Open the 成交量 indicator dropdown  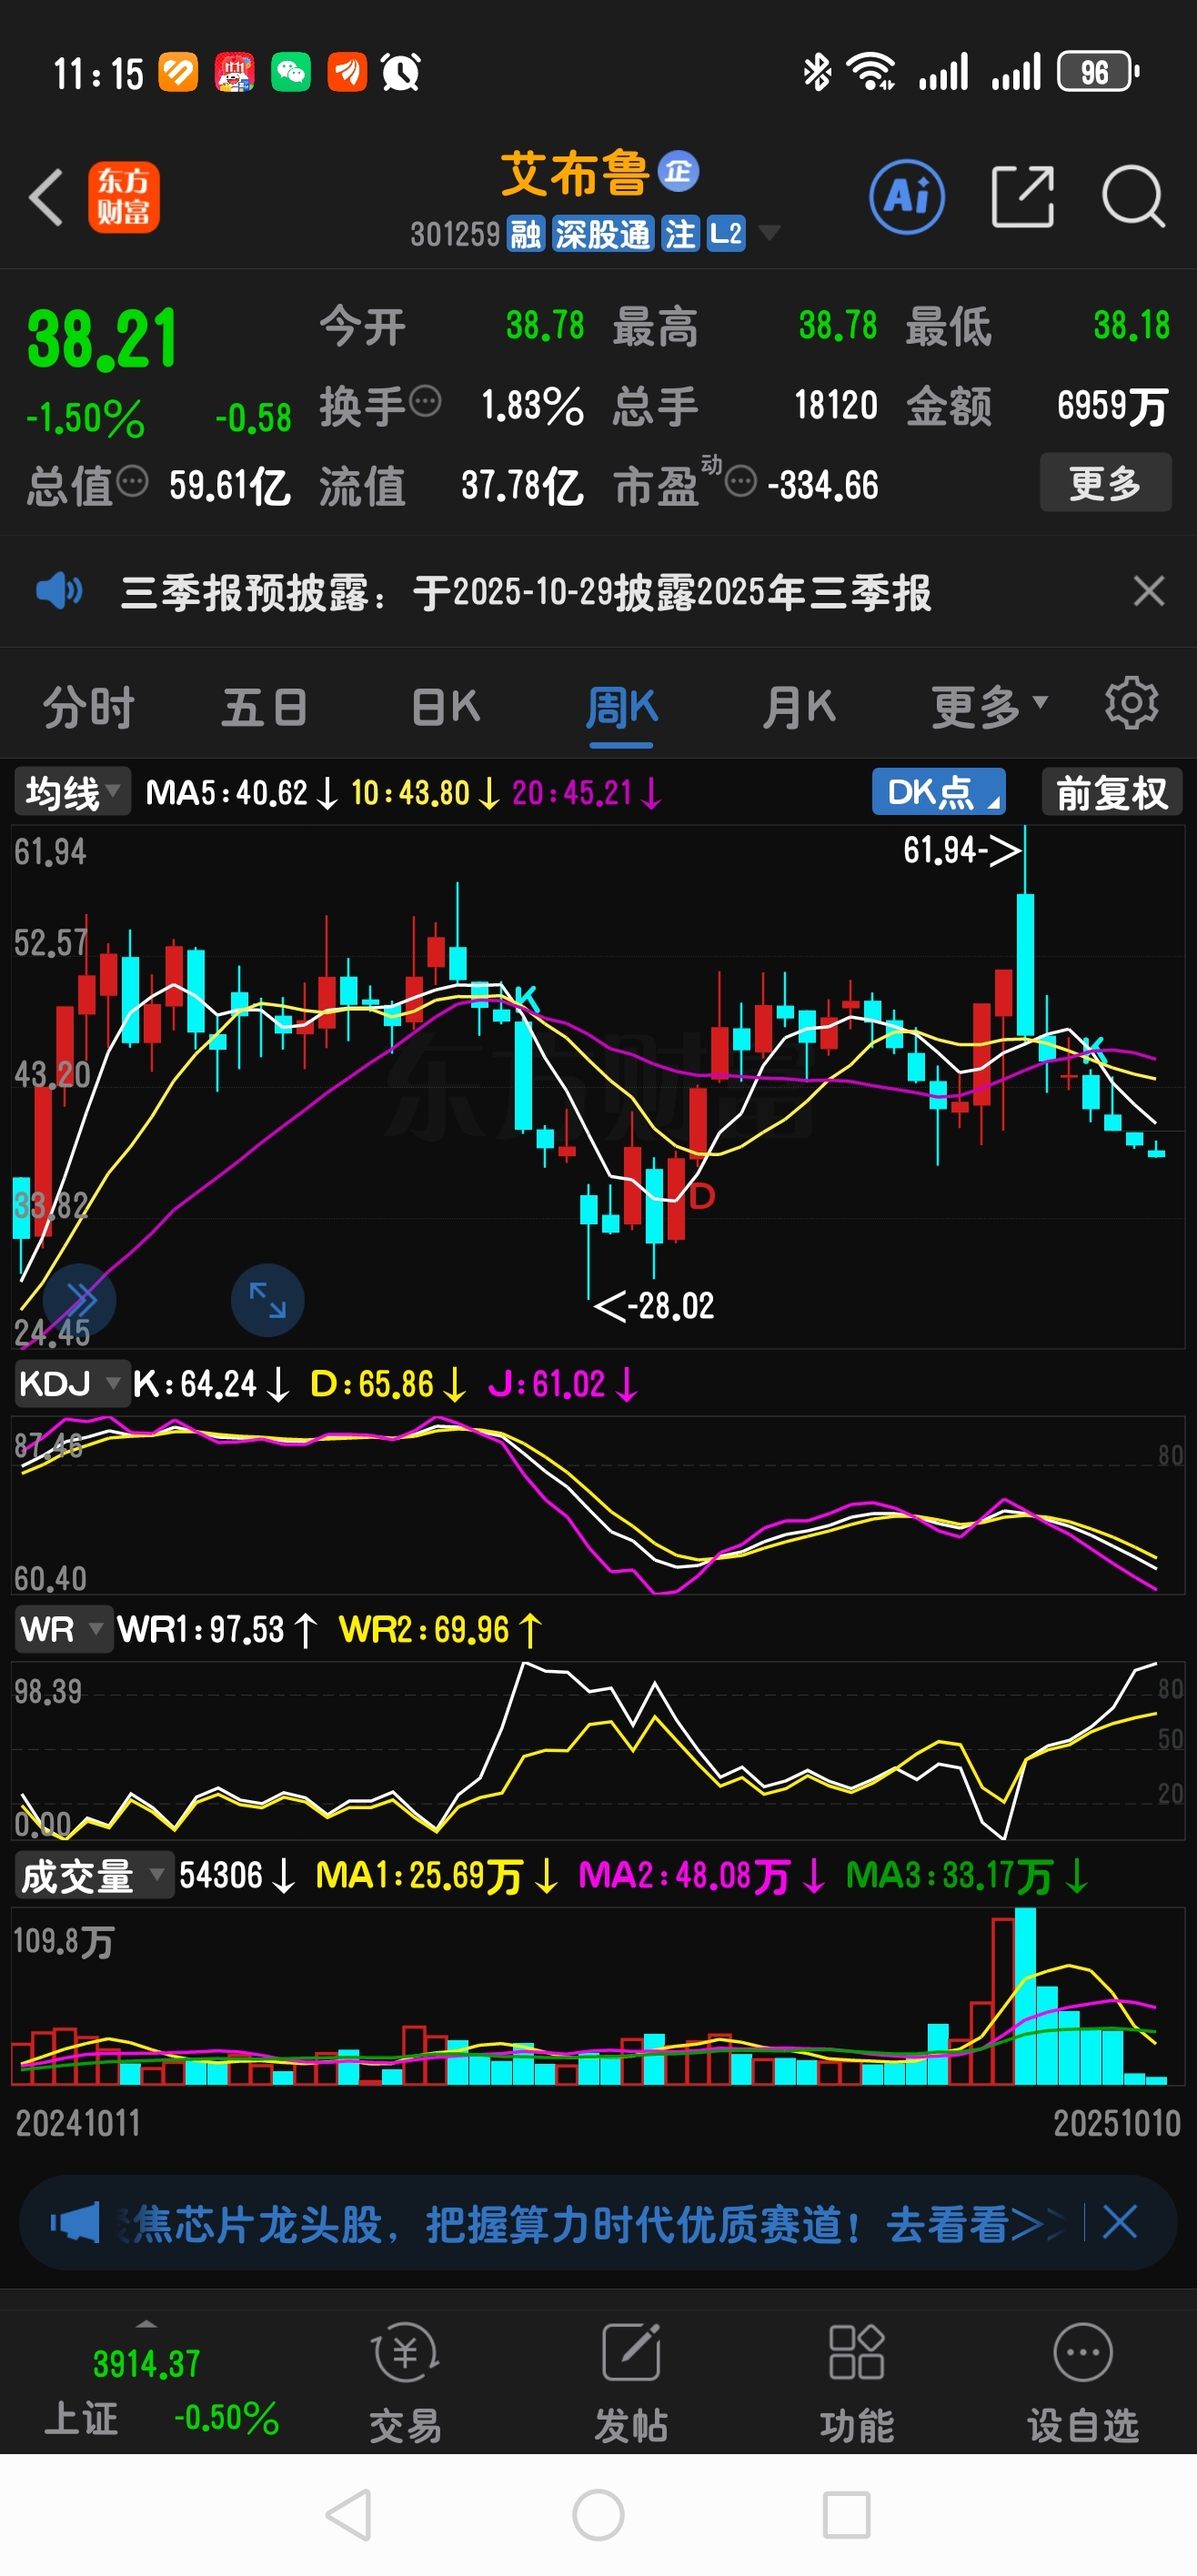coord(93,1876)
